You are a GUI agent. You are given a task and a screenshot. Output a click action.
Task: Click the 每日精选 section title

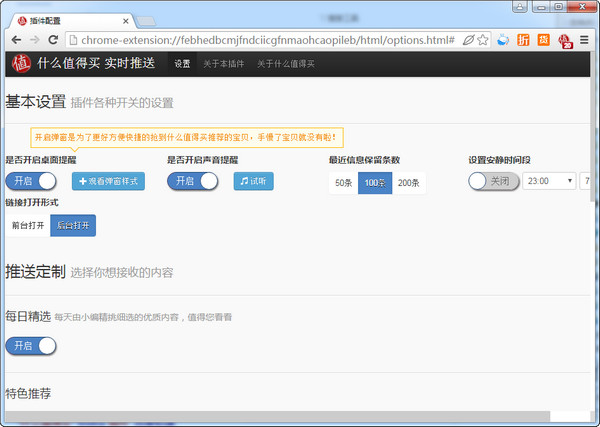click(28, 316)
